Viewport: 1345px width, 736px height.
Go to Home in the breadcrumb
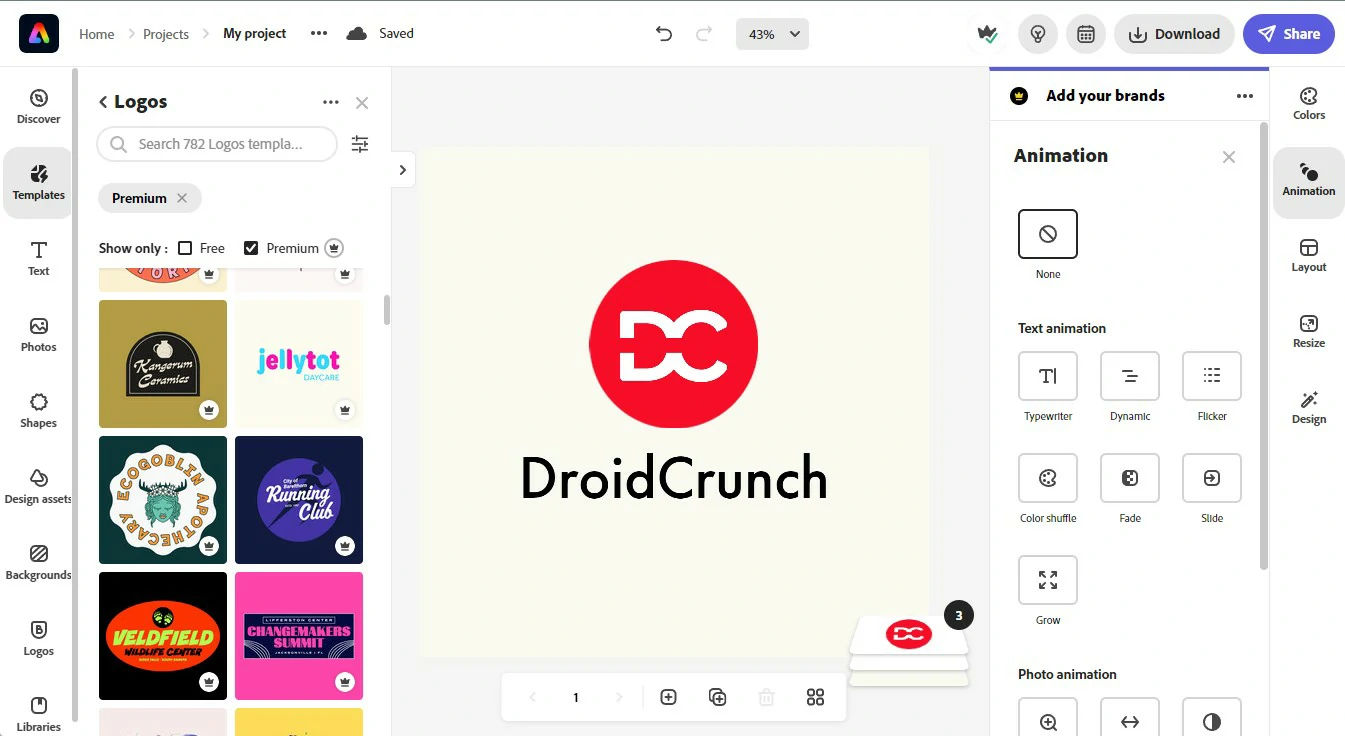(x=97, y=34)
